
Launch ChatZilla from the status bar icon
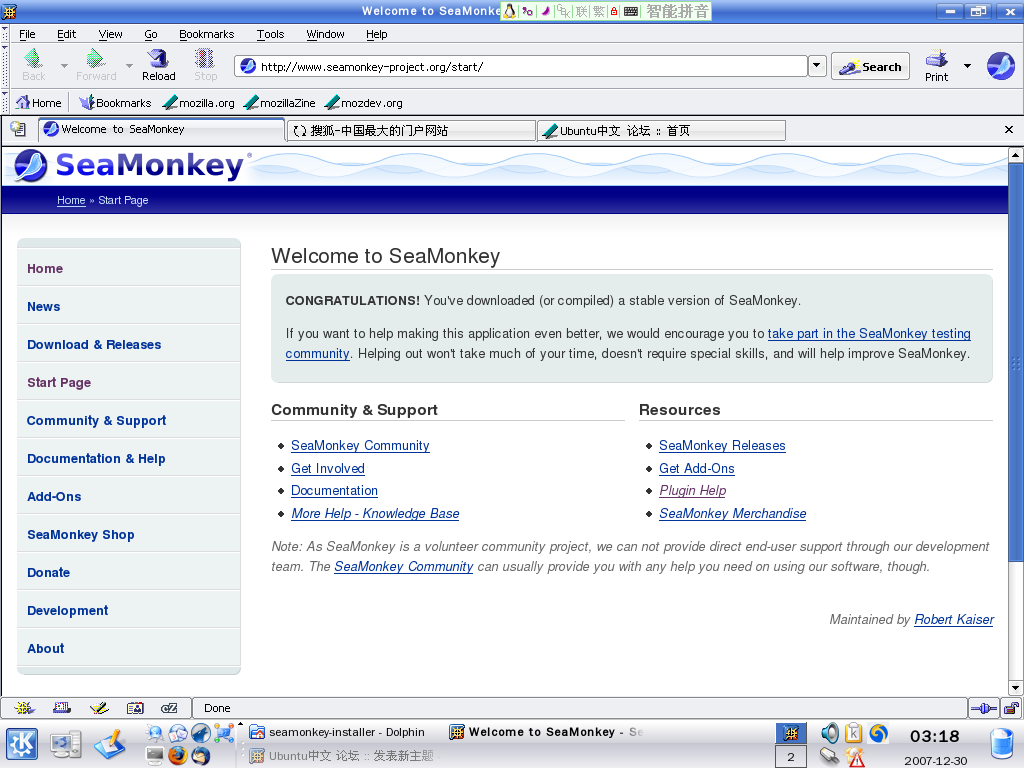coord(169,708)
